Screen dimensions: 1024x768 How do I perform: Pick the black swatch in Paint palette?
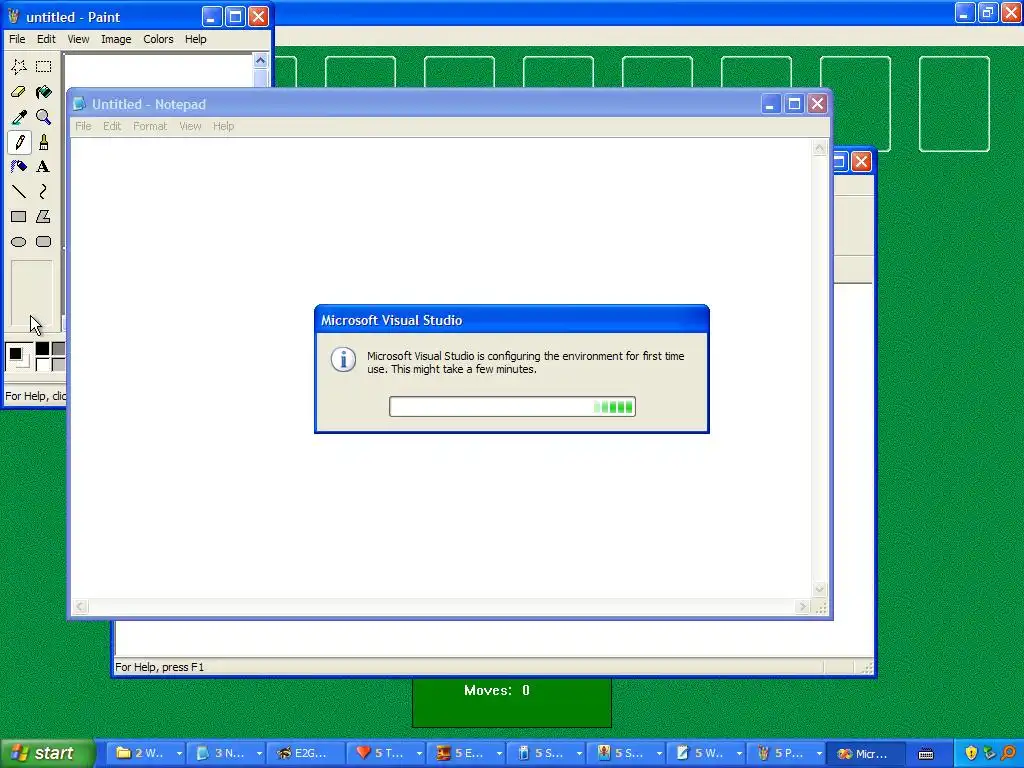[x=42, y=349]
